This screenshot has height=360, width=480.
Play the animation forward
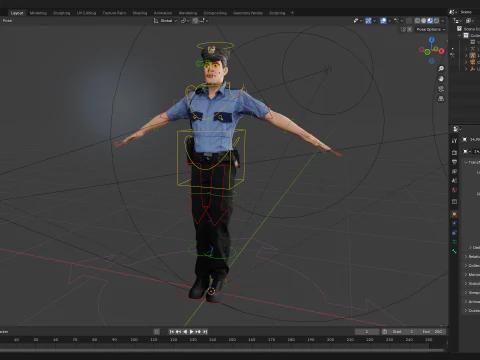coord(192,332)
